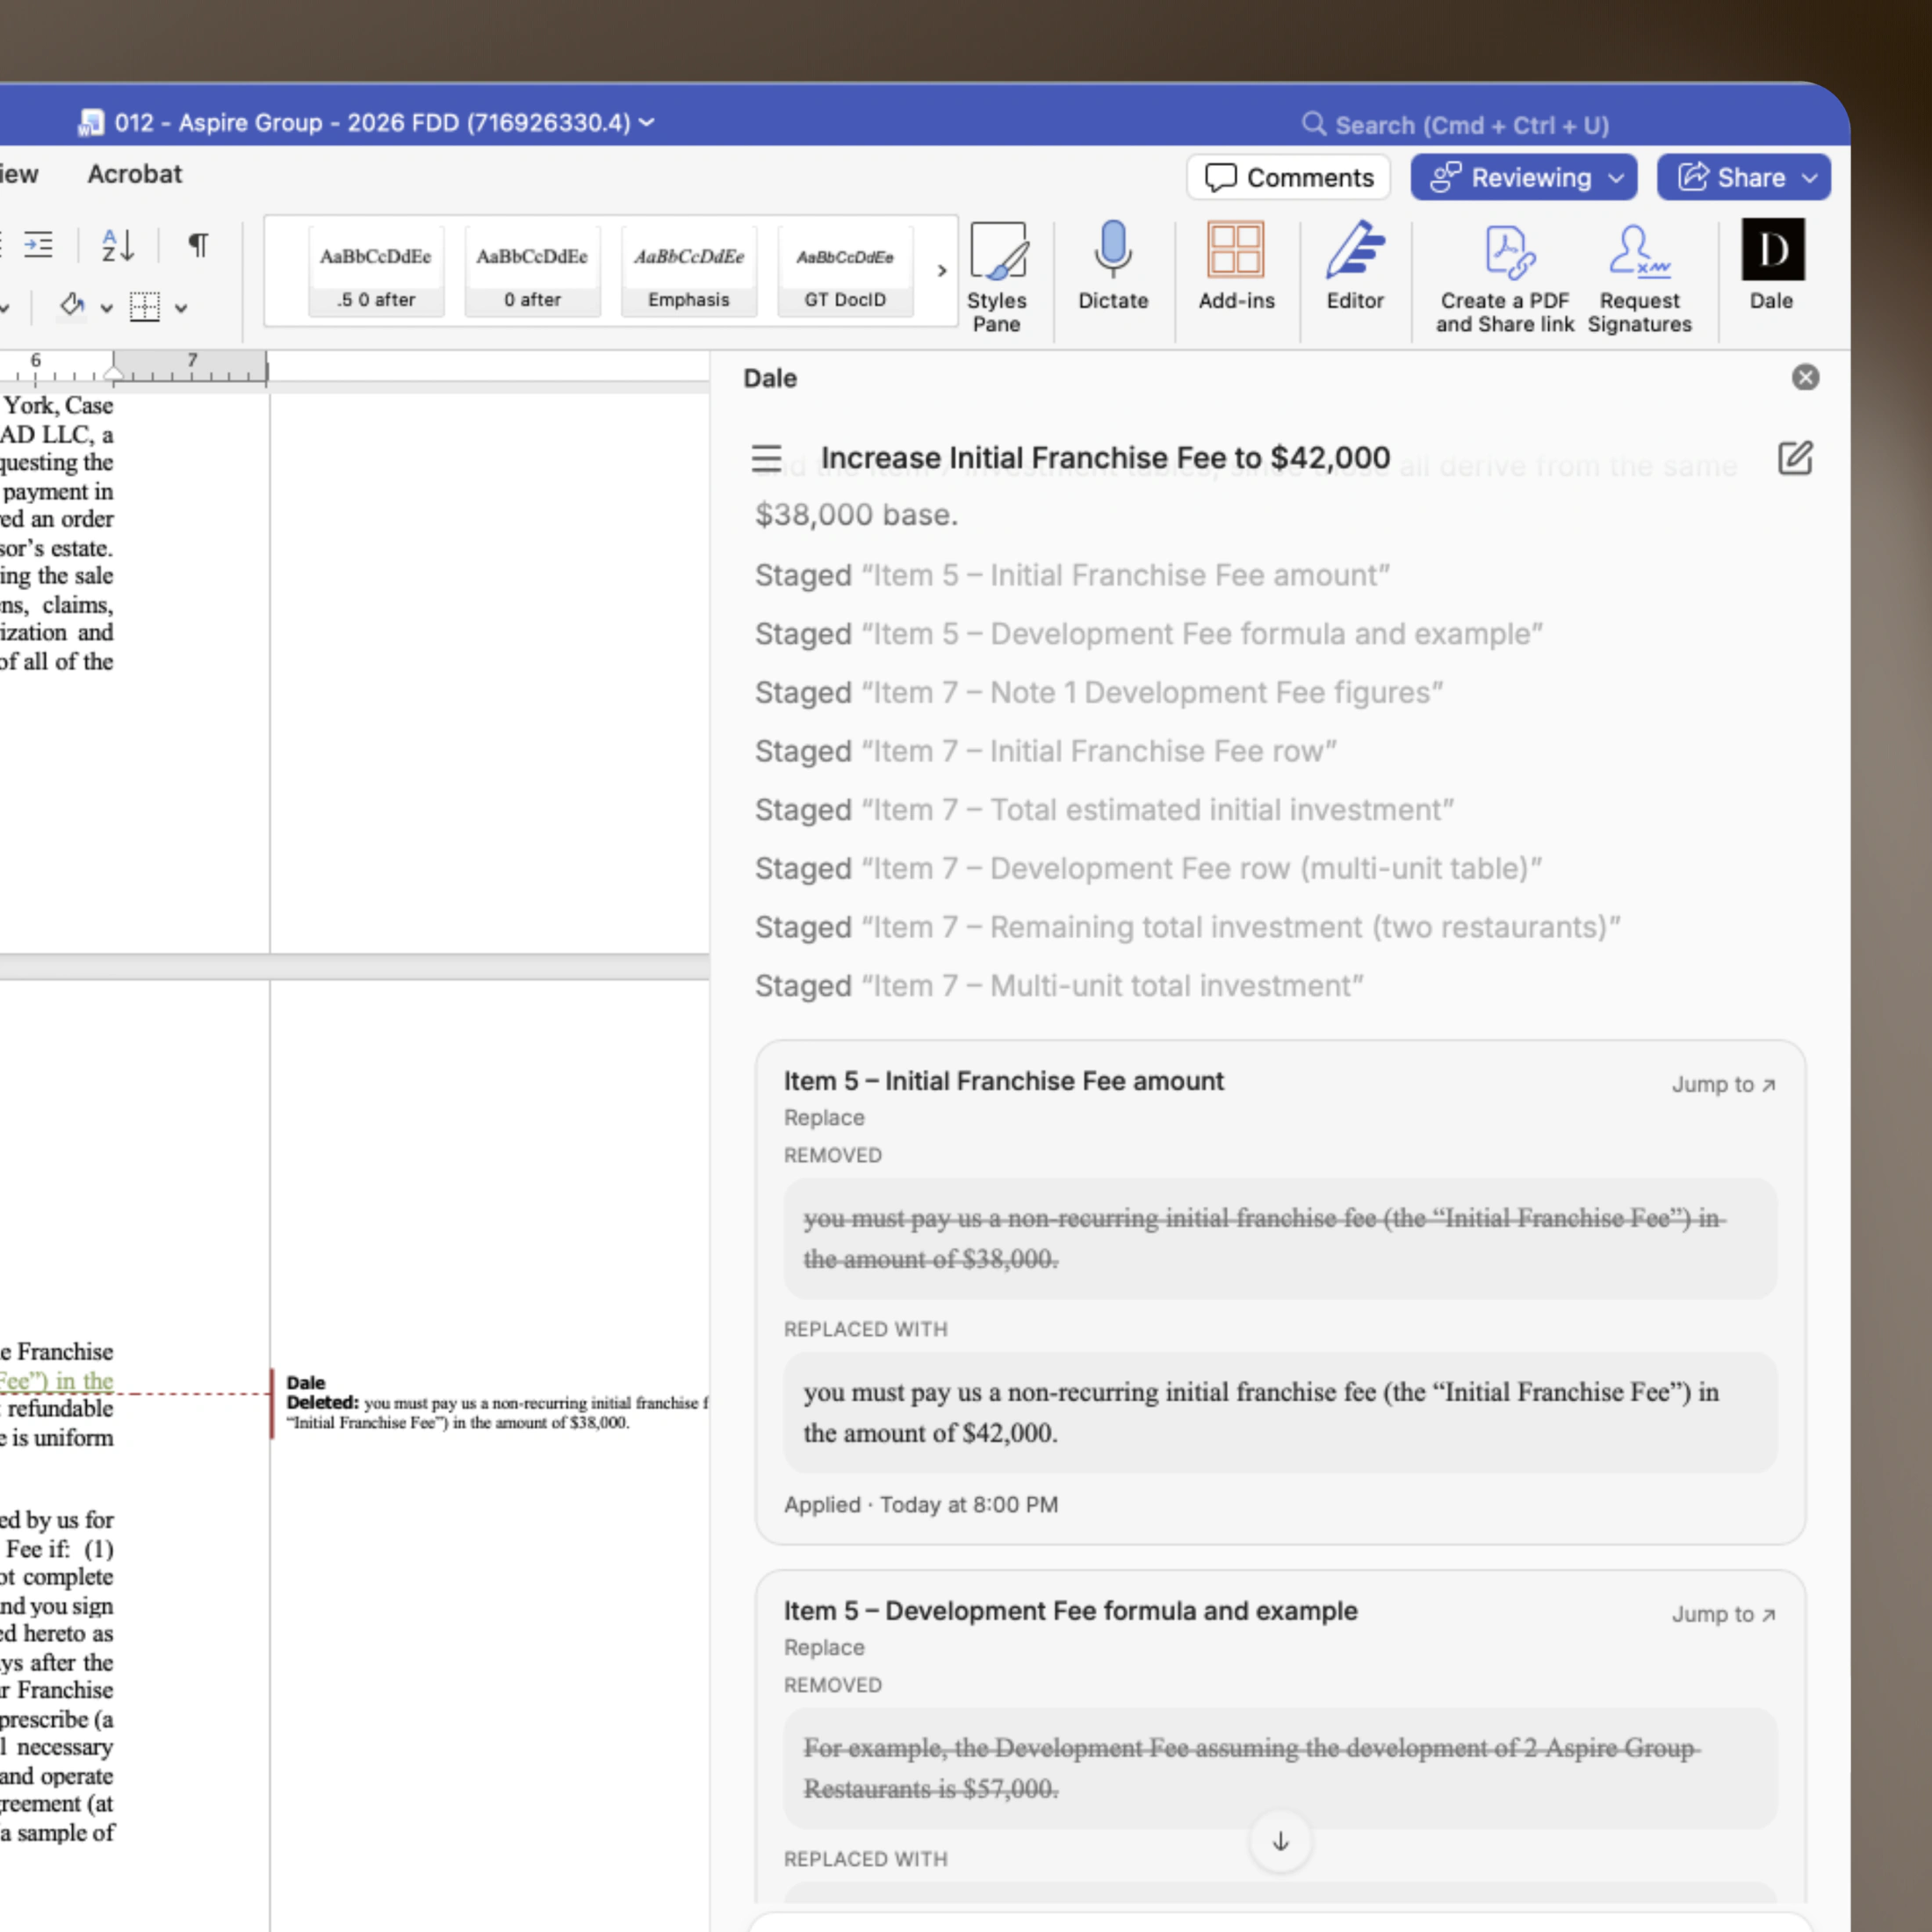
Task: Click staged 'Item 7 – Development Fee row (multi-unit table)'
Action: click(1148, 868)
